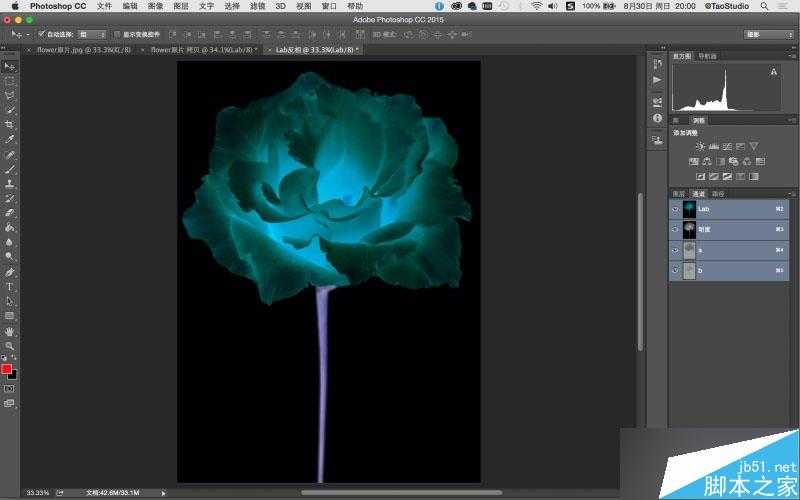
Task: Click the Brightness/Contrast adjustment icon
Action: [x=700, y=146]
